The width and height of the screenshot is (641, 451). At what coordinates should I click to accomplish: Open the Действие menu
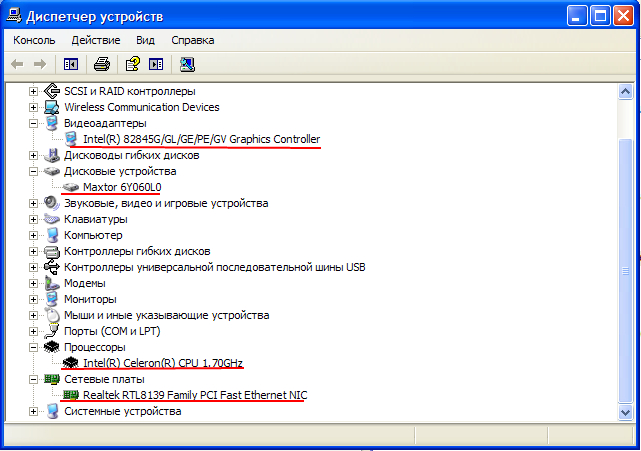(96, 40)
